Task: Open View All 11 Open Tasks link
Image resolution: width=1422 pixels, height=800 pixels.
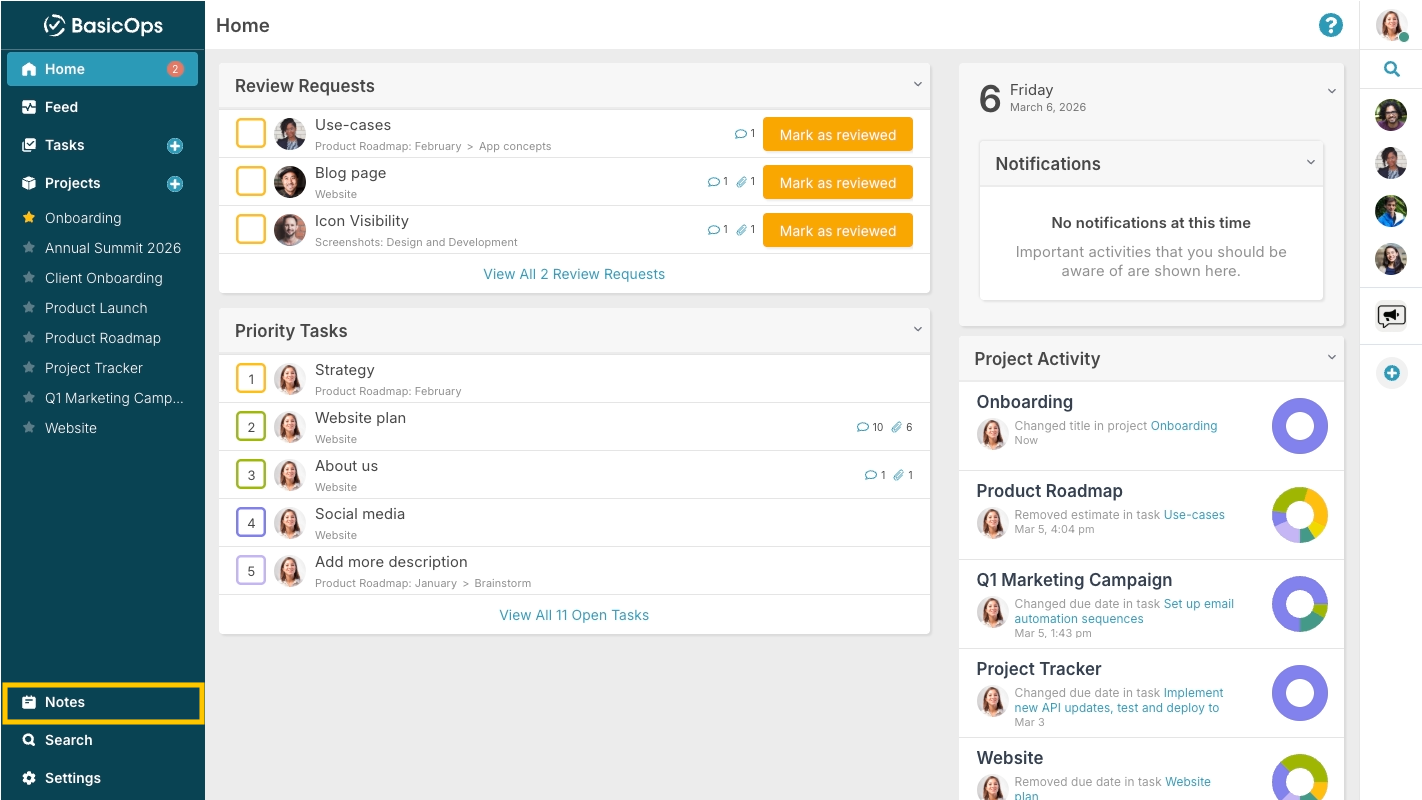Action: pos(574,615)
